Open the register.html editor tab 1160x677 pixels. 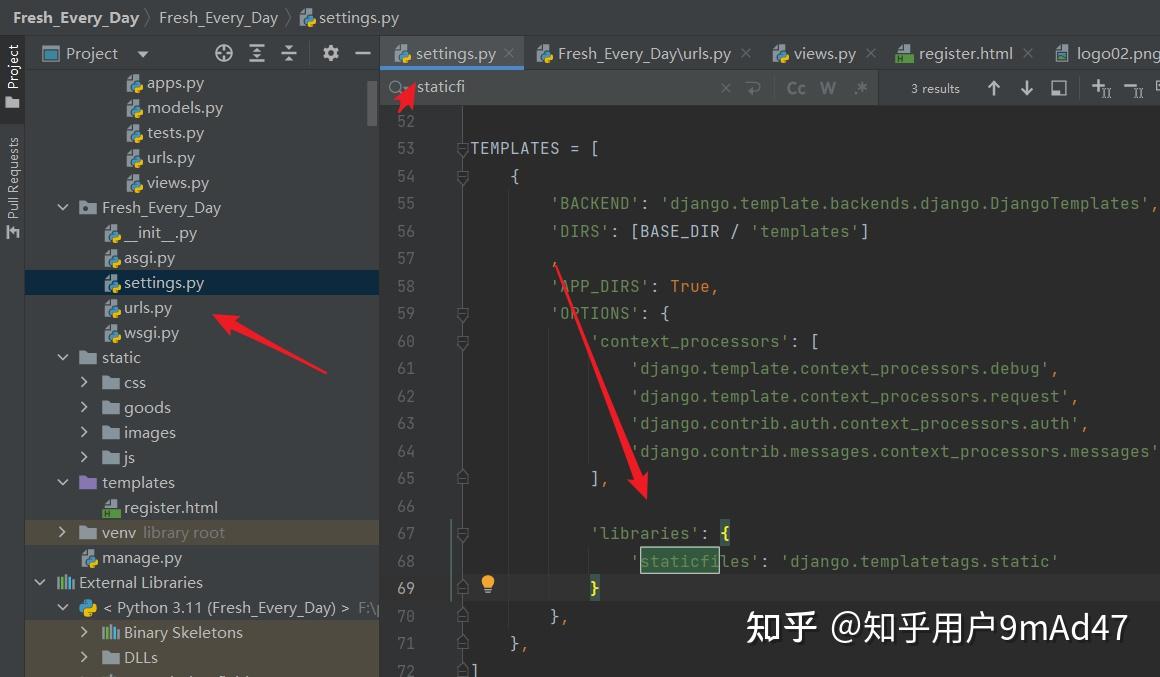coord(965,52)
